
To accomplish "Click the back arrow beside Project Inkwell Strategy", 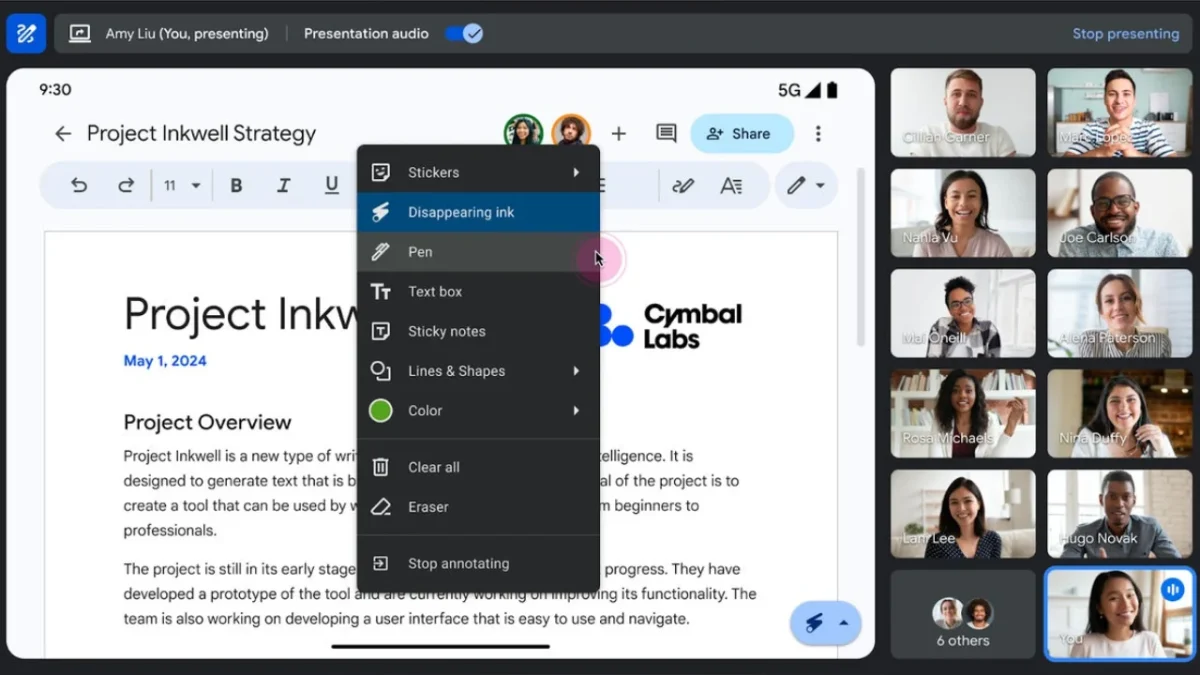I will [x=63, y=133].
